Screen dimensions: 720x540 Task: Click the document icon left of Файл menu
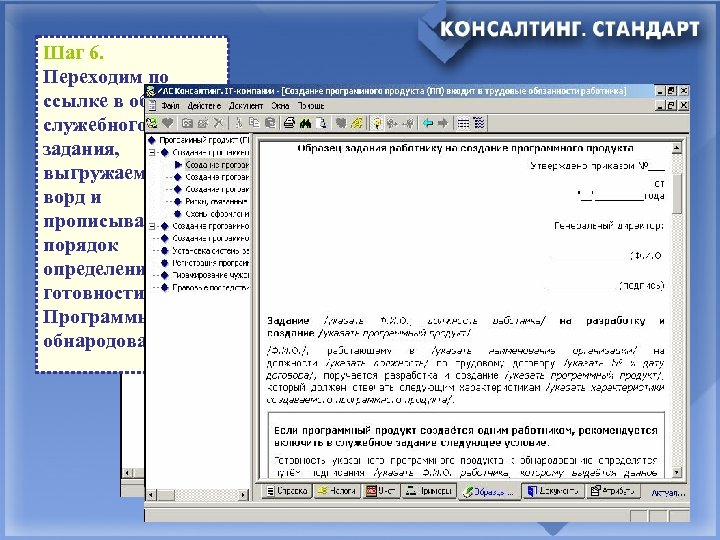click(152, 106)
